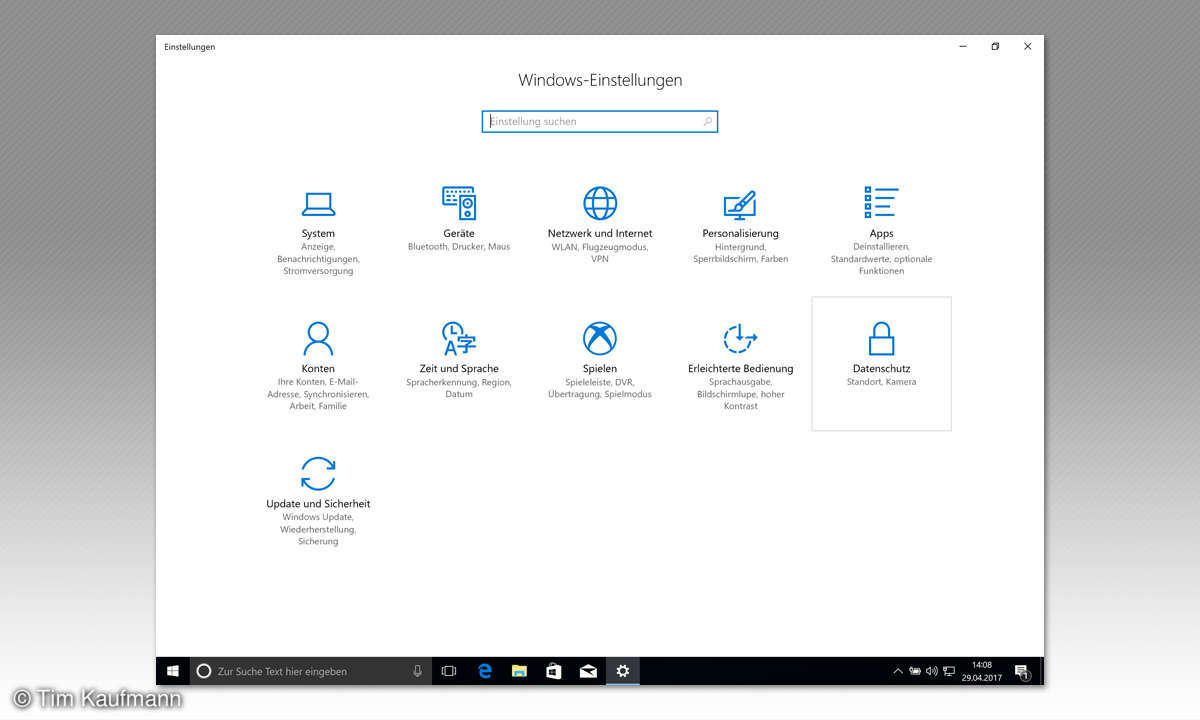1200x720 pixels.
Task: Click 'Deinstallieren, Standardwerte, optionale Funktionen' description
Action: tap(881, 259)
